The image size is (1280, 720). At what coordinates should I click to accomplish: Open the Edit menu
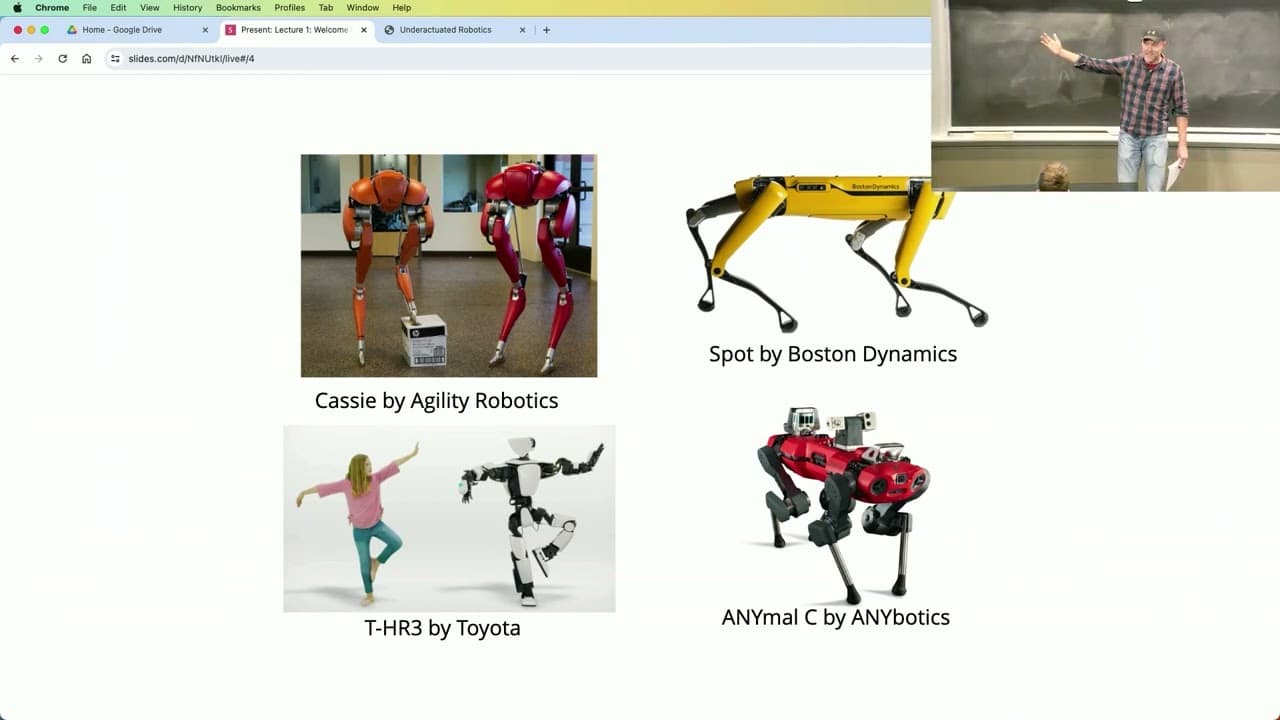point(118,8)
